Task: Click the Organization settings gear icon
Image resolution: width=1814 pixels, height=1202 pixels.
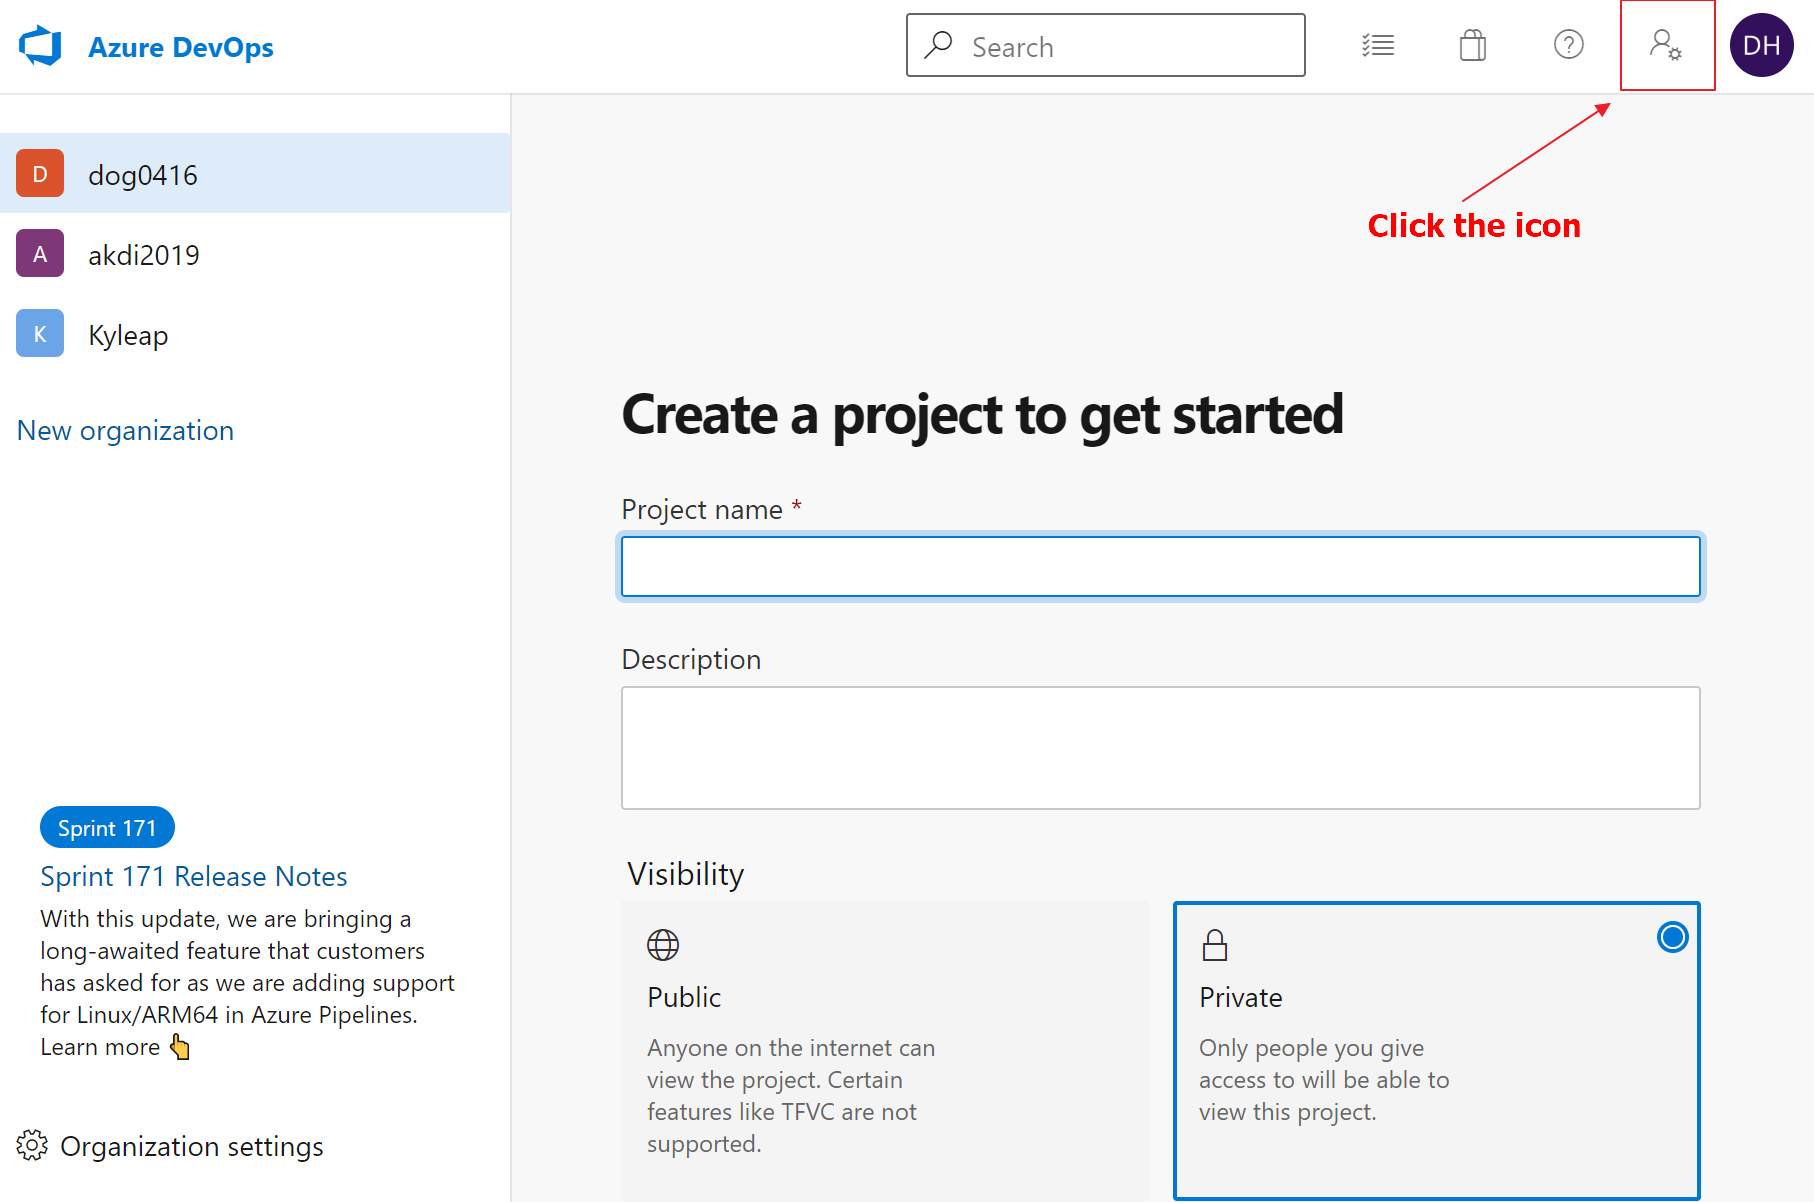Action: (33, 1146)
